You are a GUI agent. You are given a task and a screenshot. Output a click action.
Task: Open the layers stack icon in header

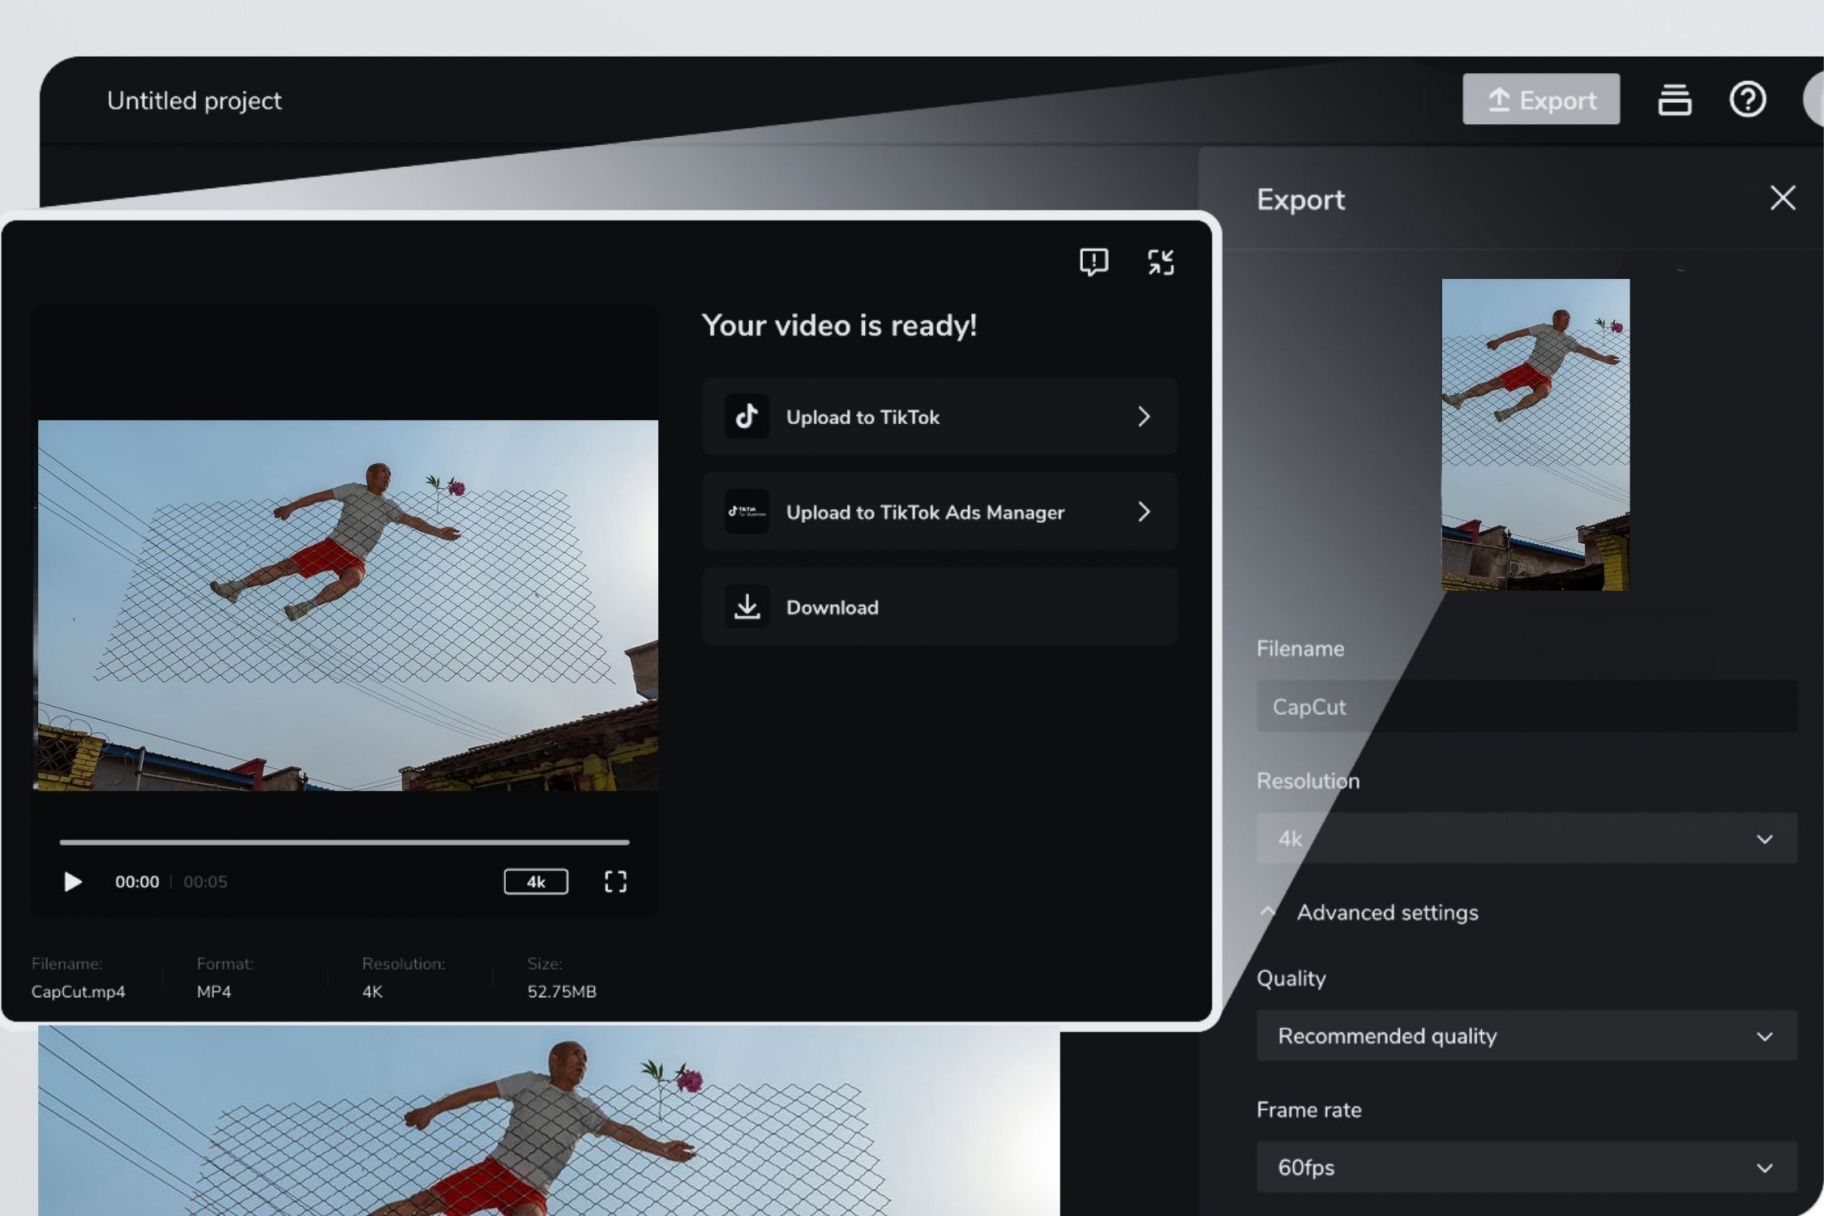[x=1674, y=100]
